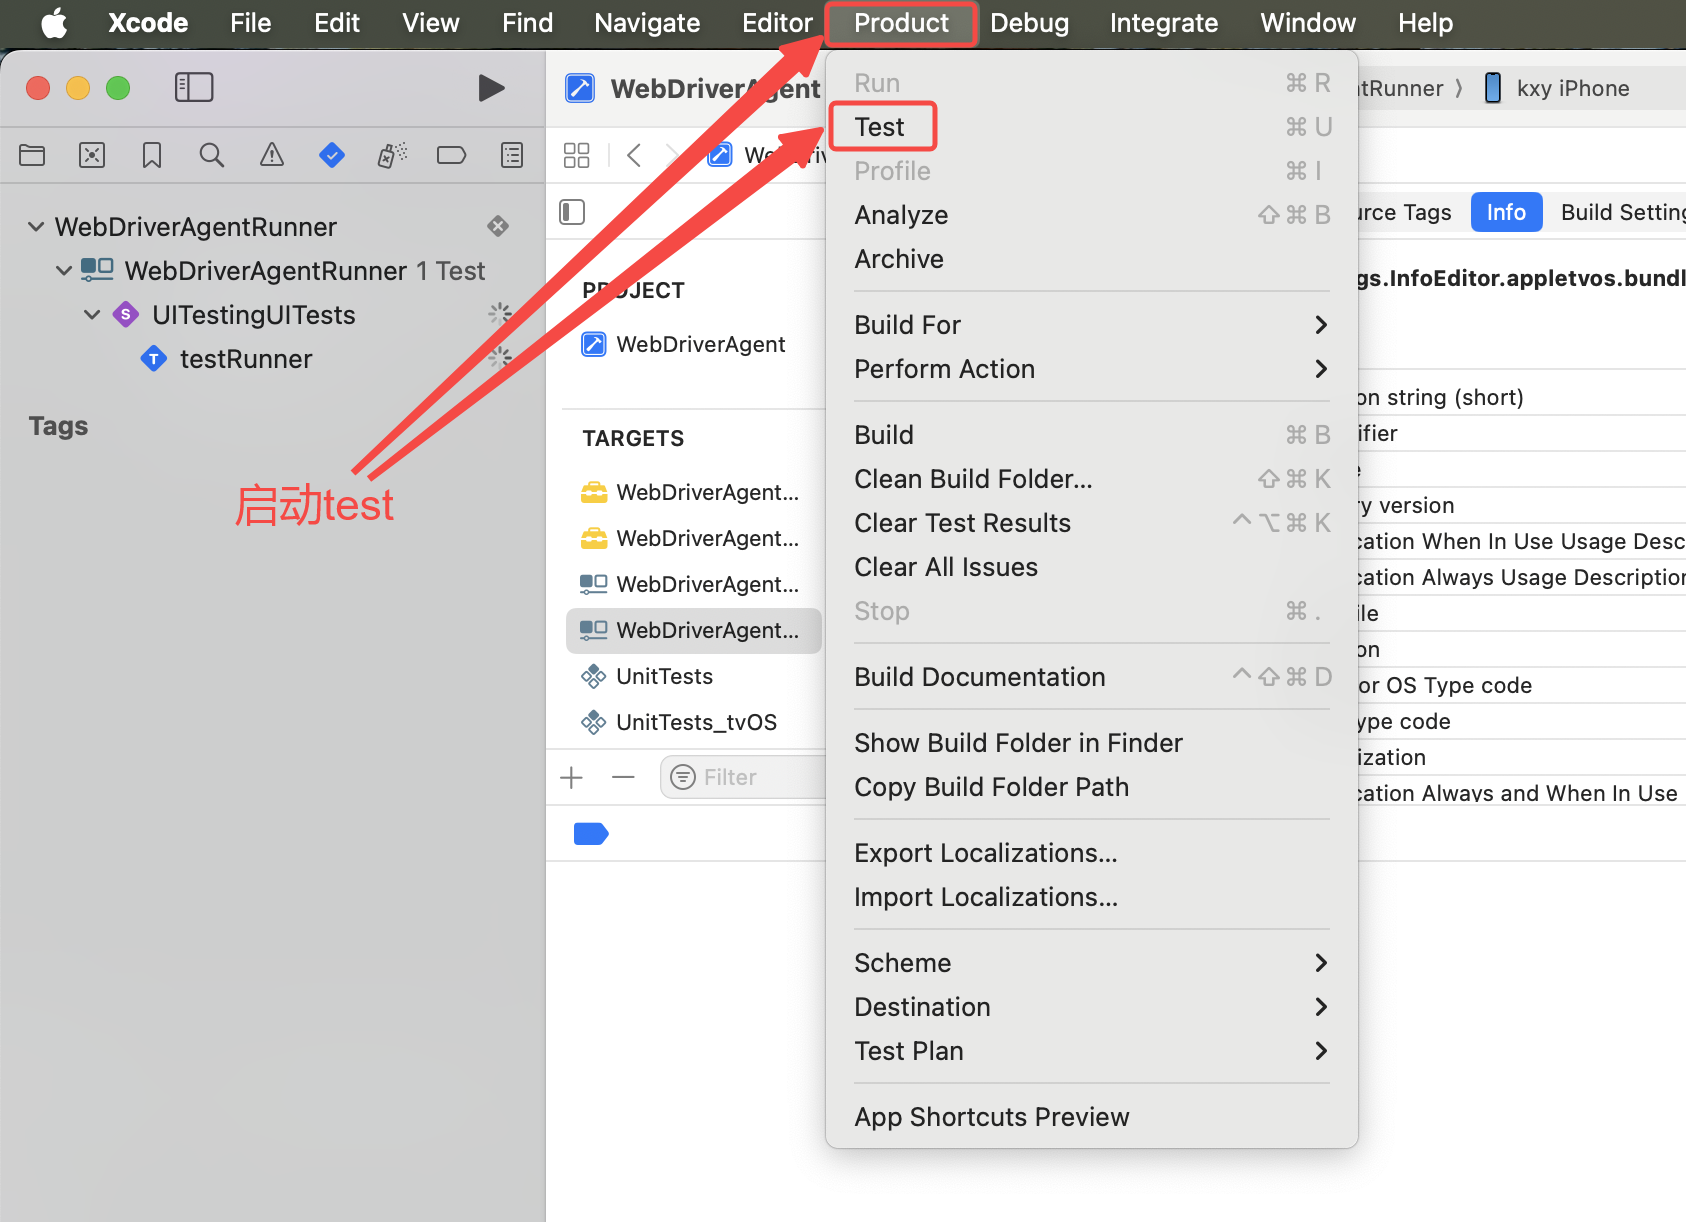Choose Analyze from the Product menu
1686x1222 pixels.
1092,215
